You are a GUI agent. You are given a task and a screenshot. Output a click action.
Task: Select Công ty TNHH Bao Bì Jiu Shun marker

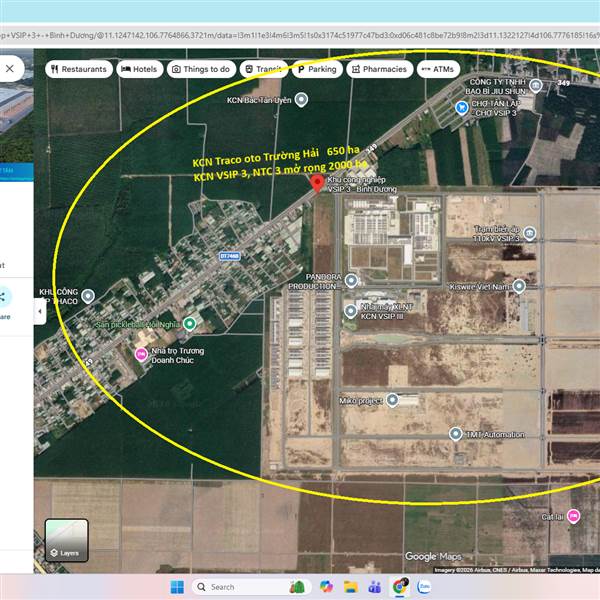[x=535, y=86]
